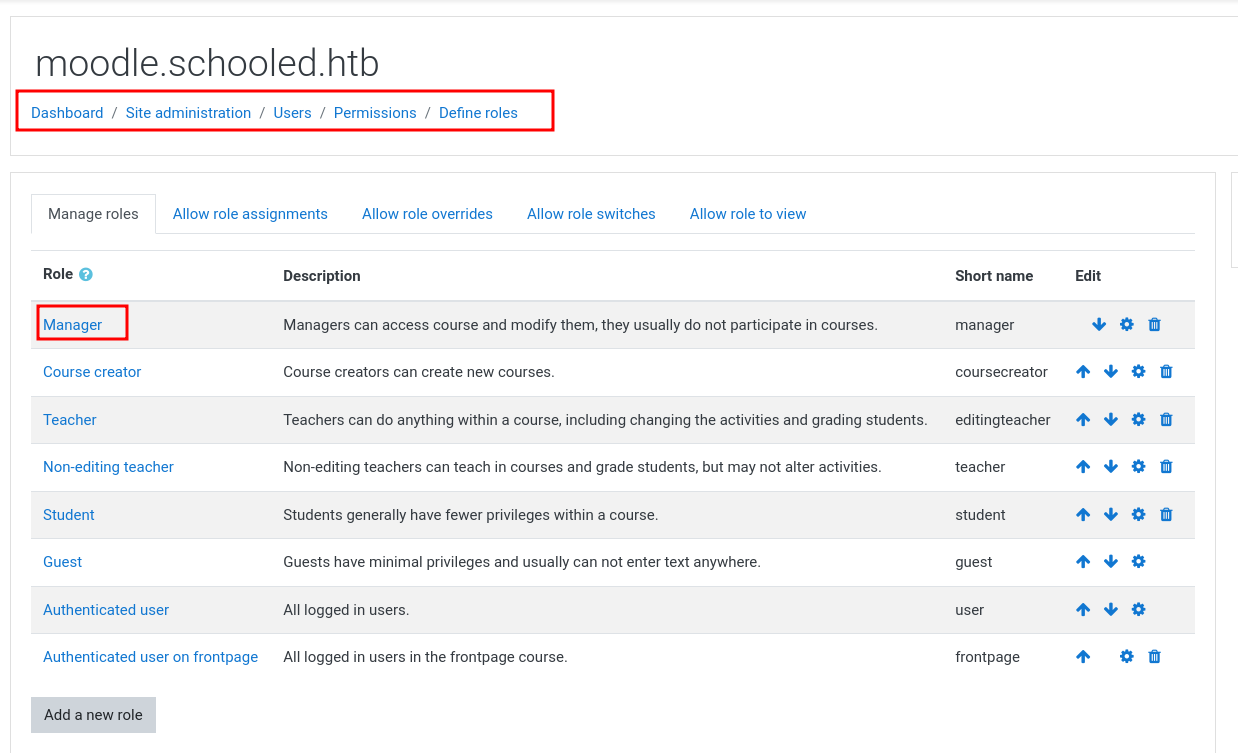This screenshot has width=1238, height=753.
Task: Edit Guest role gear icon
Action: [x=1138, y=562]
